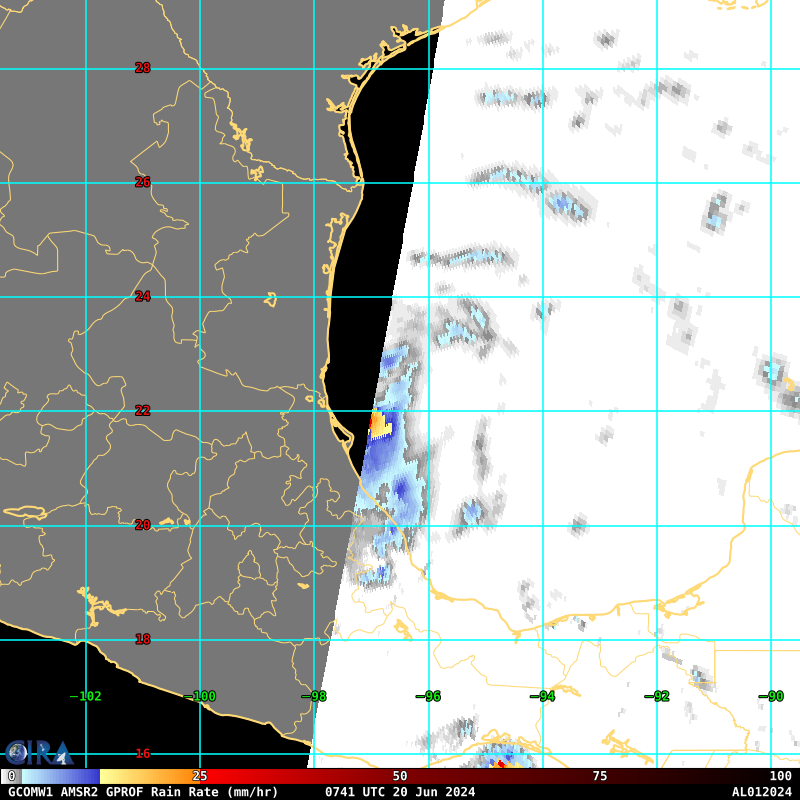Click the latitude label 26
800x800 pixels.
143,182
